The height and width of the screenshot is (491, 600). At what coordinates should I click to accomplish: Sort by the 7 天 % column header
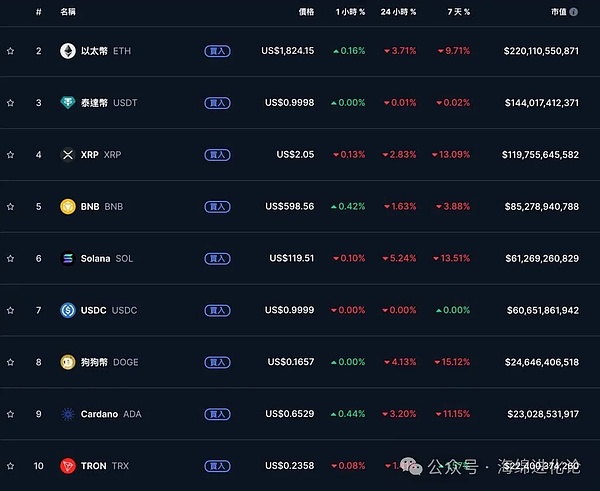[x=453, y=12]
